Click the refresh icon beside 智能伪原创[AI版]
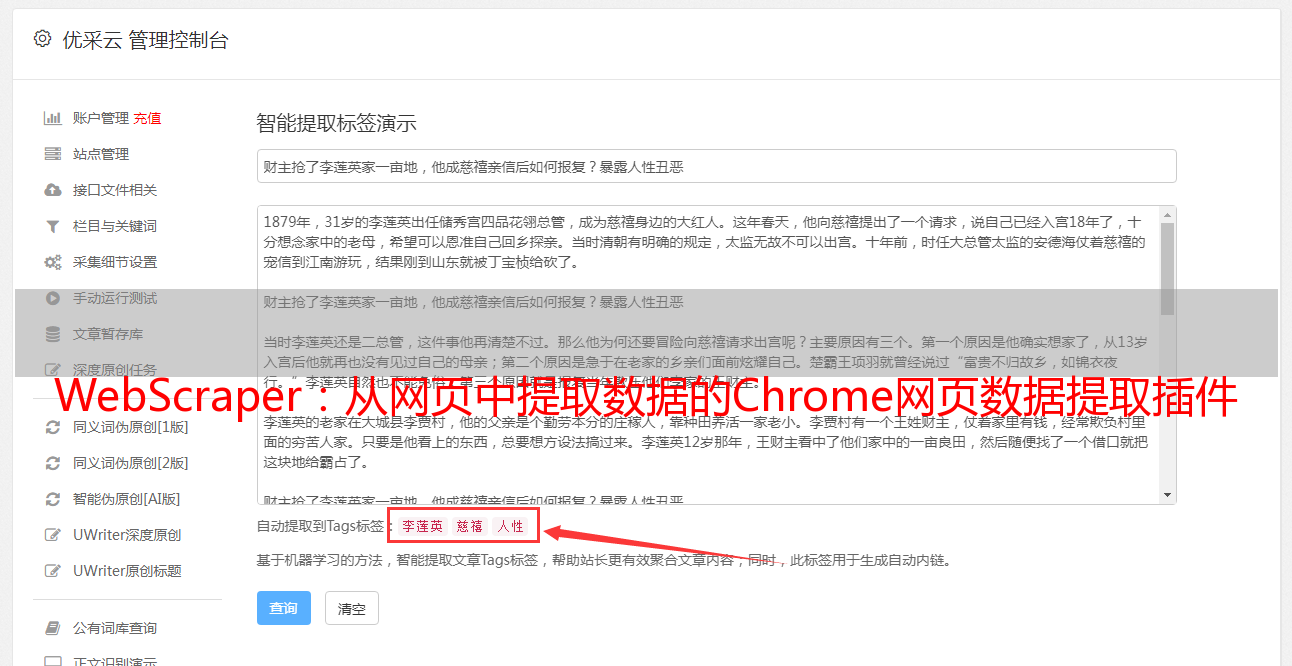The width and height of the screenshot is (1292, 666). (53, 499)
